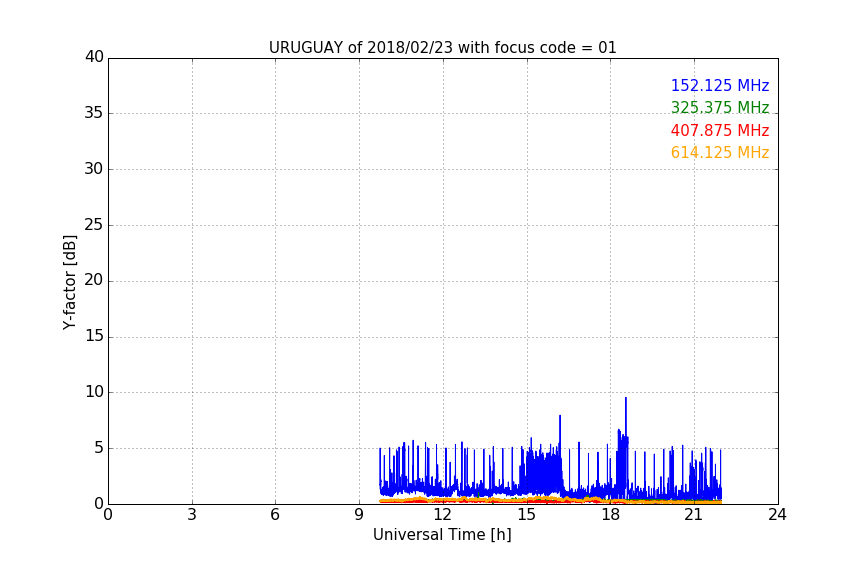Select the 325.375 MHz legend label
The image size is (864, 576).
point(720,107)
